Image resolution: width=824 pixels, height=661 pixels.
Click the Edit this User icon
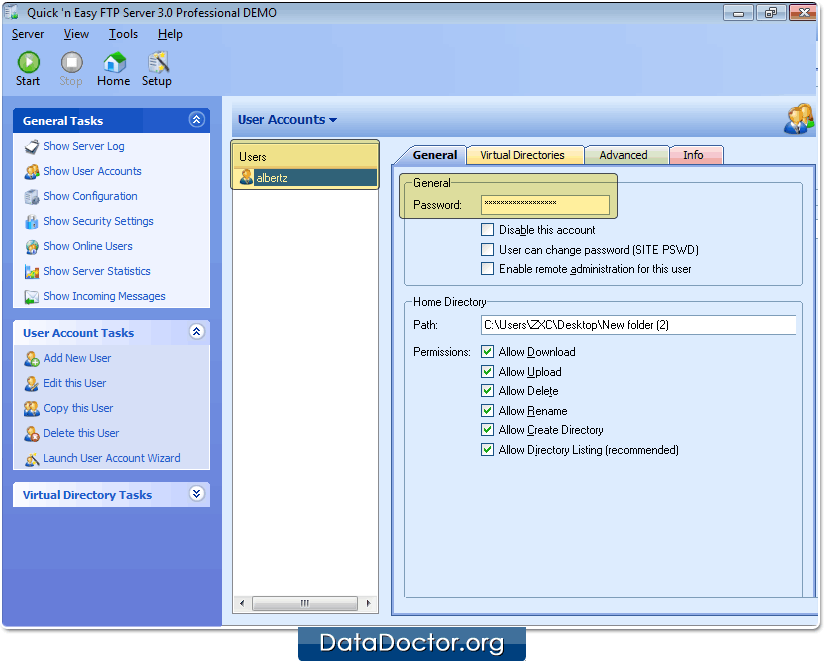[x=32, y=384]
